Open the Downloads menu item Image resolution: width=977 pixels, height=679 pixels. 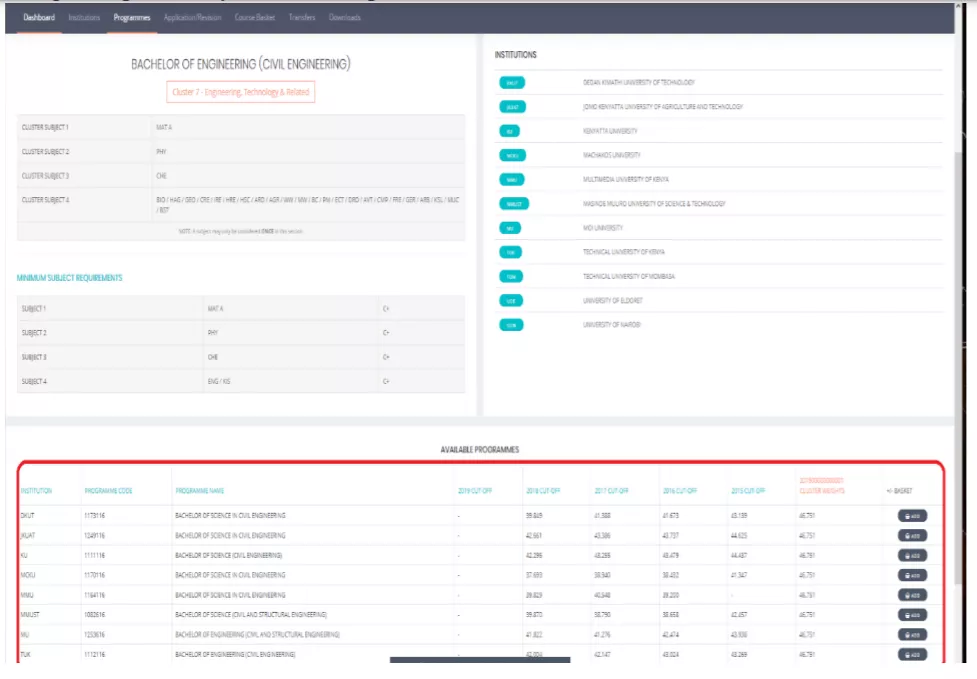coord(345,18)
